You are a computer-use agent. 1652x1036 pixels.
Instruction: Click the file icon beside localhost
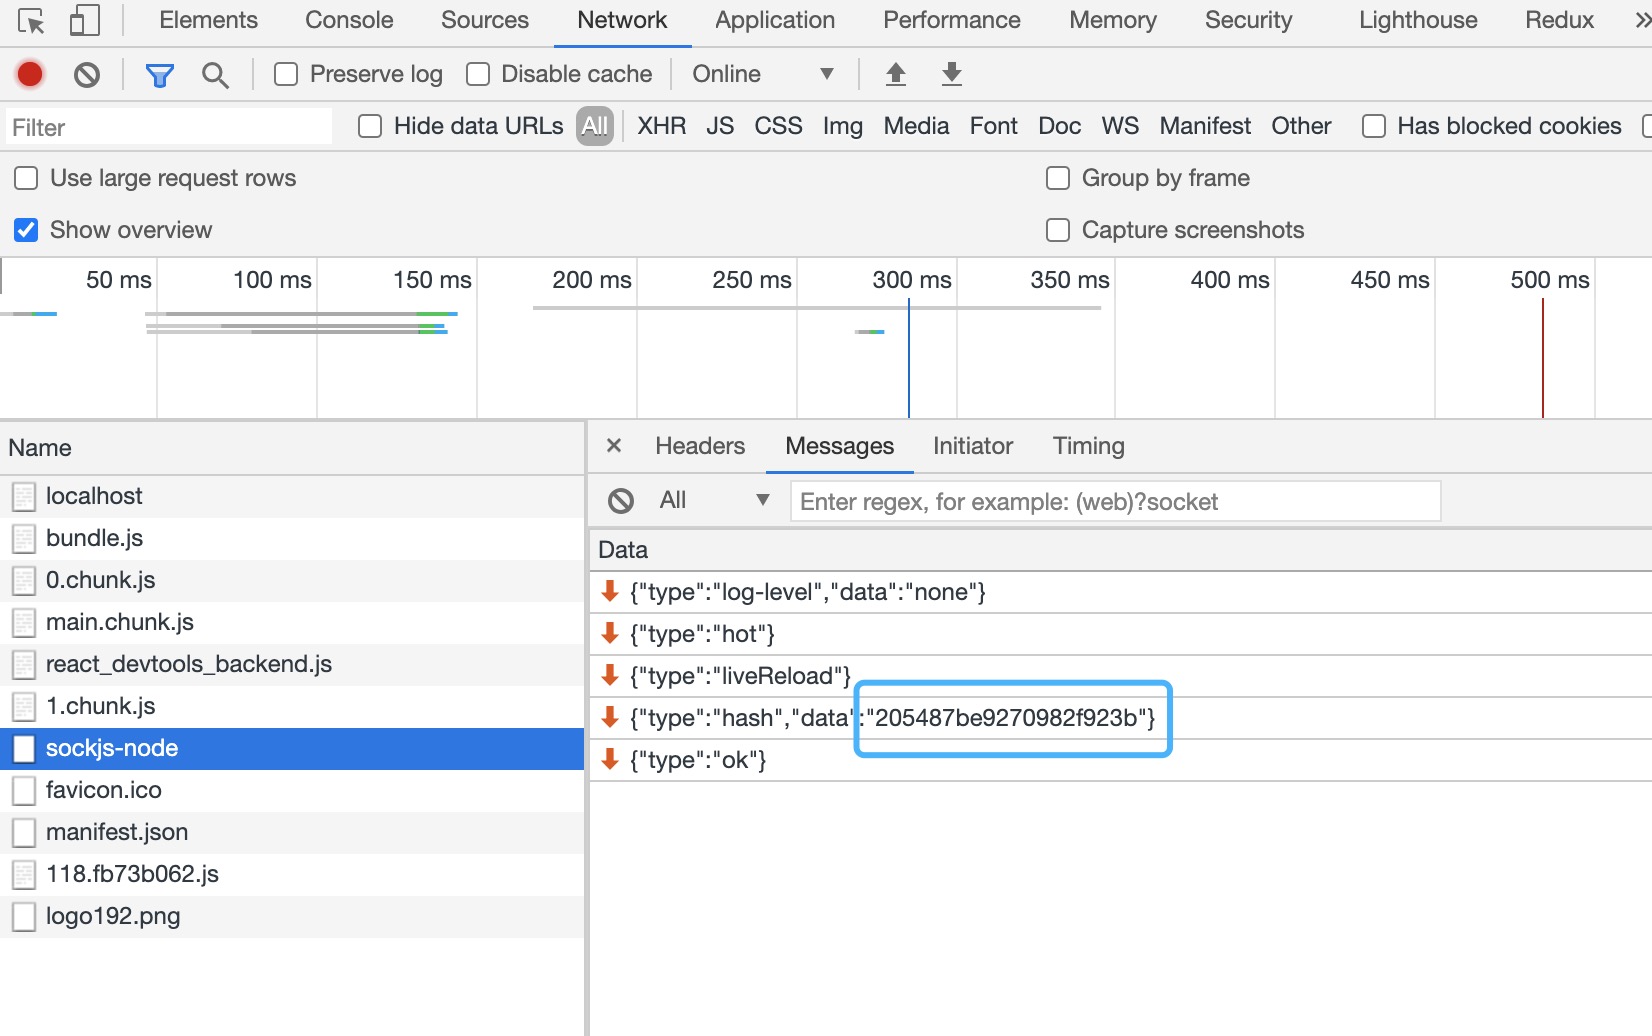coord(24,497)
